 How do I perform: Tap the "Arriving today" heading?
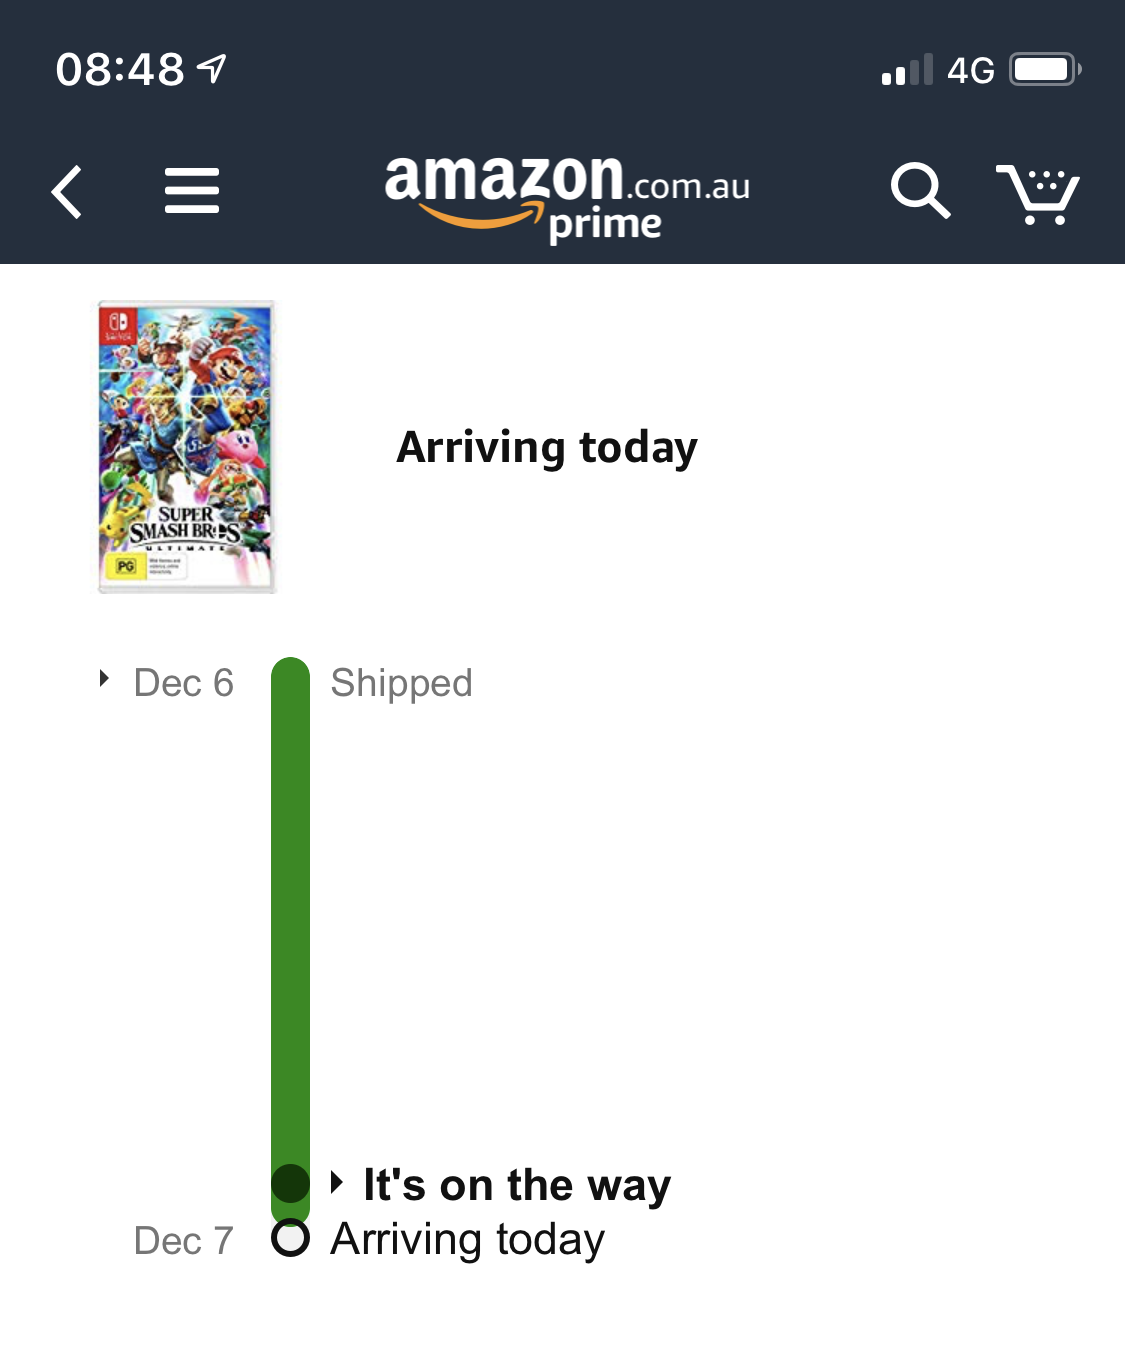547,447
